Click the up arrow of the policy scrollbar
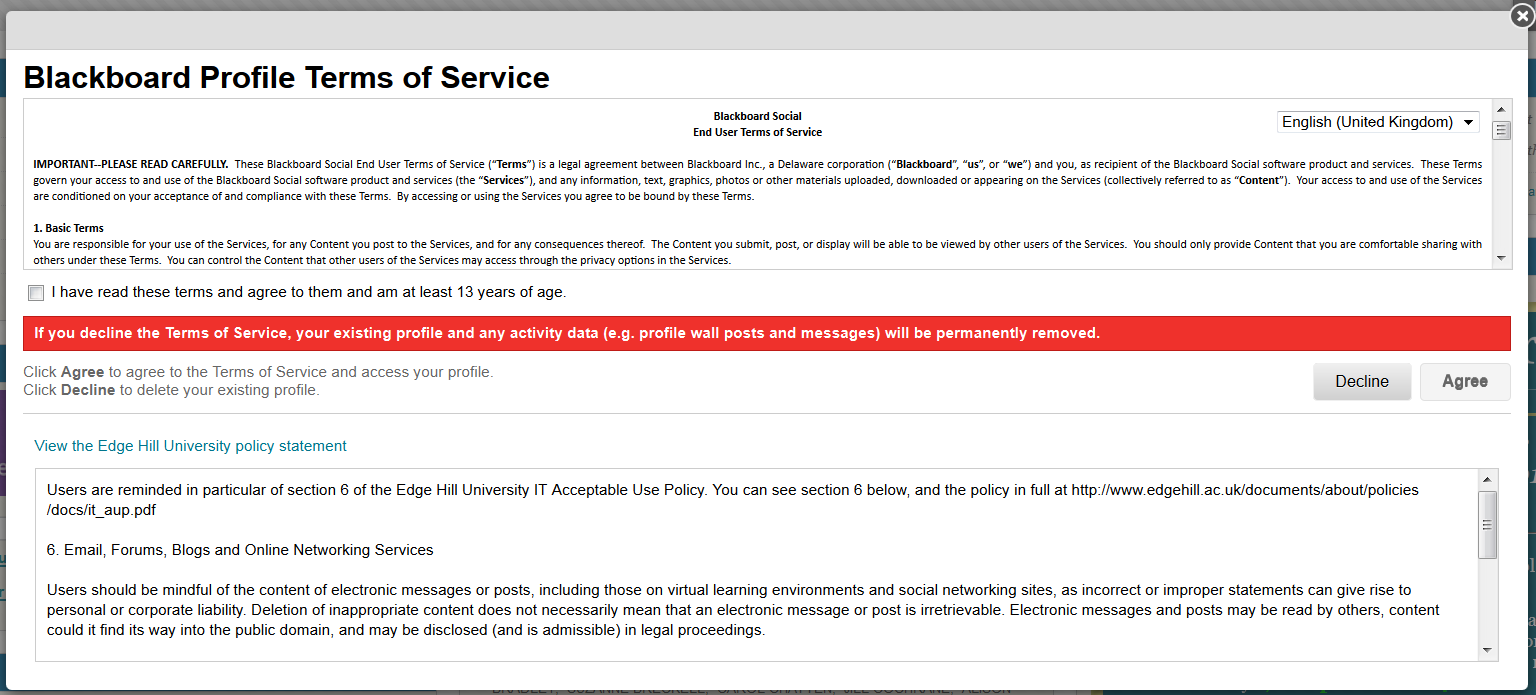The image size is (1536, 695). 1488,479
